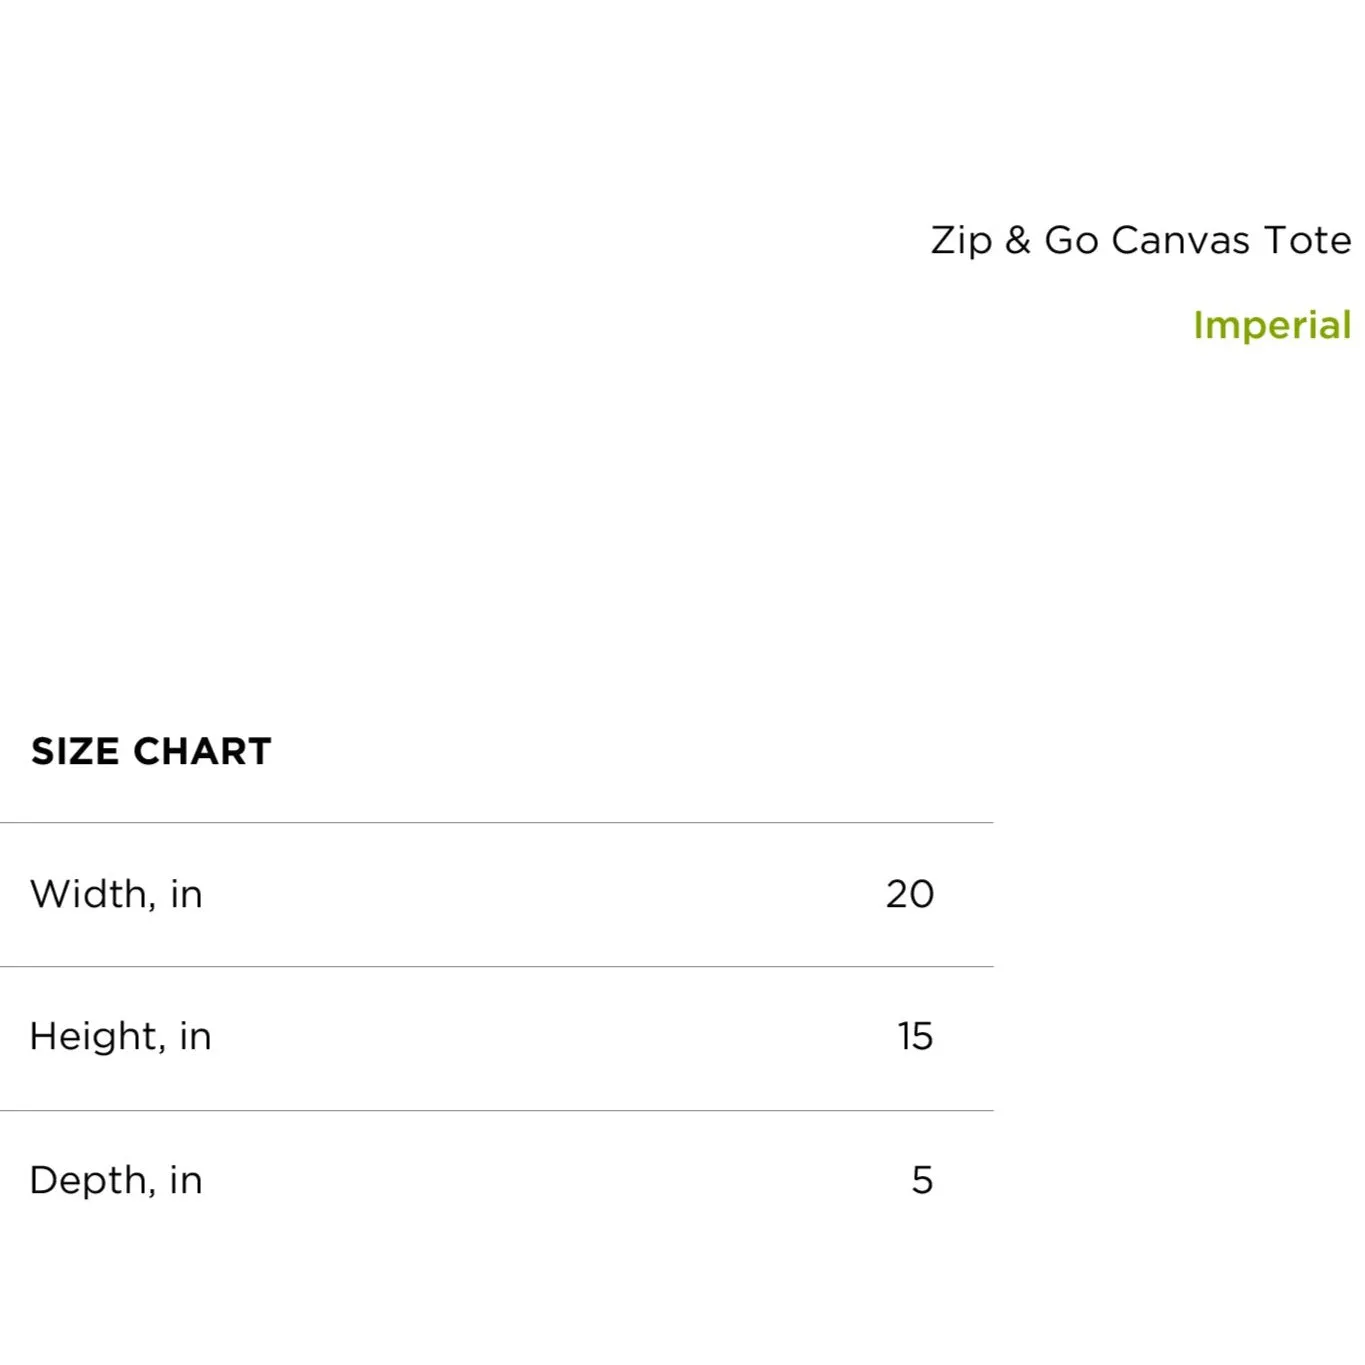Select the width value 20
Viewport: 1365px width, 1365px height.
[x=910, y=894]
